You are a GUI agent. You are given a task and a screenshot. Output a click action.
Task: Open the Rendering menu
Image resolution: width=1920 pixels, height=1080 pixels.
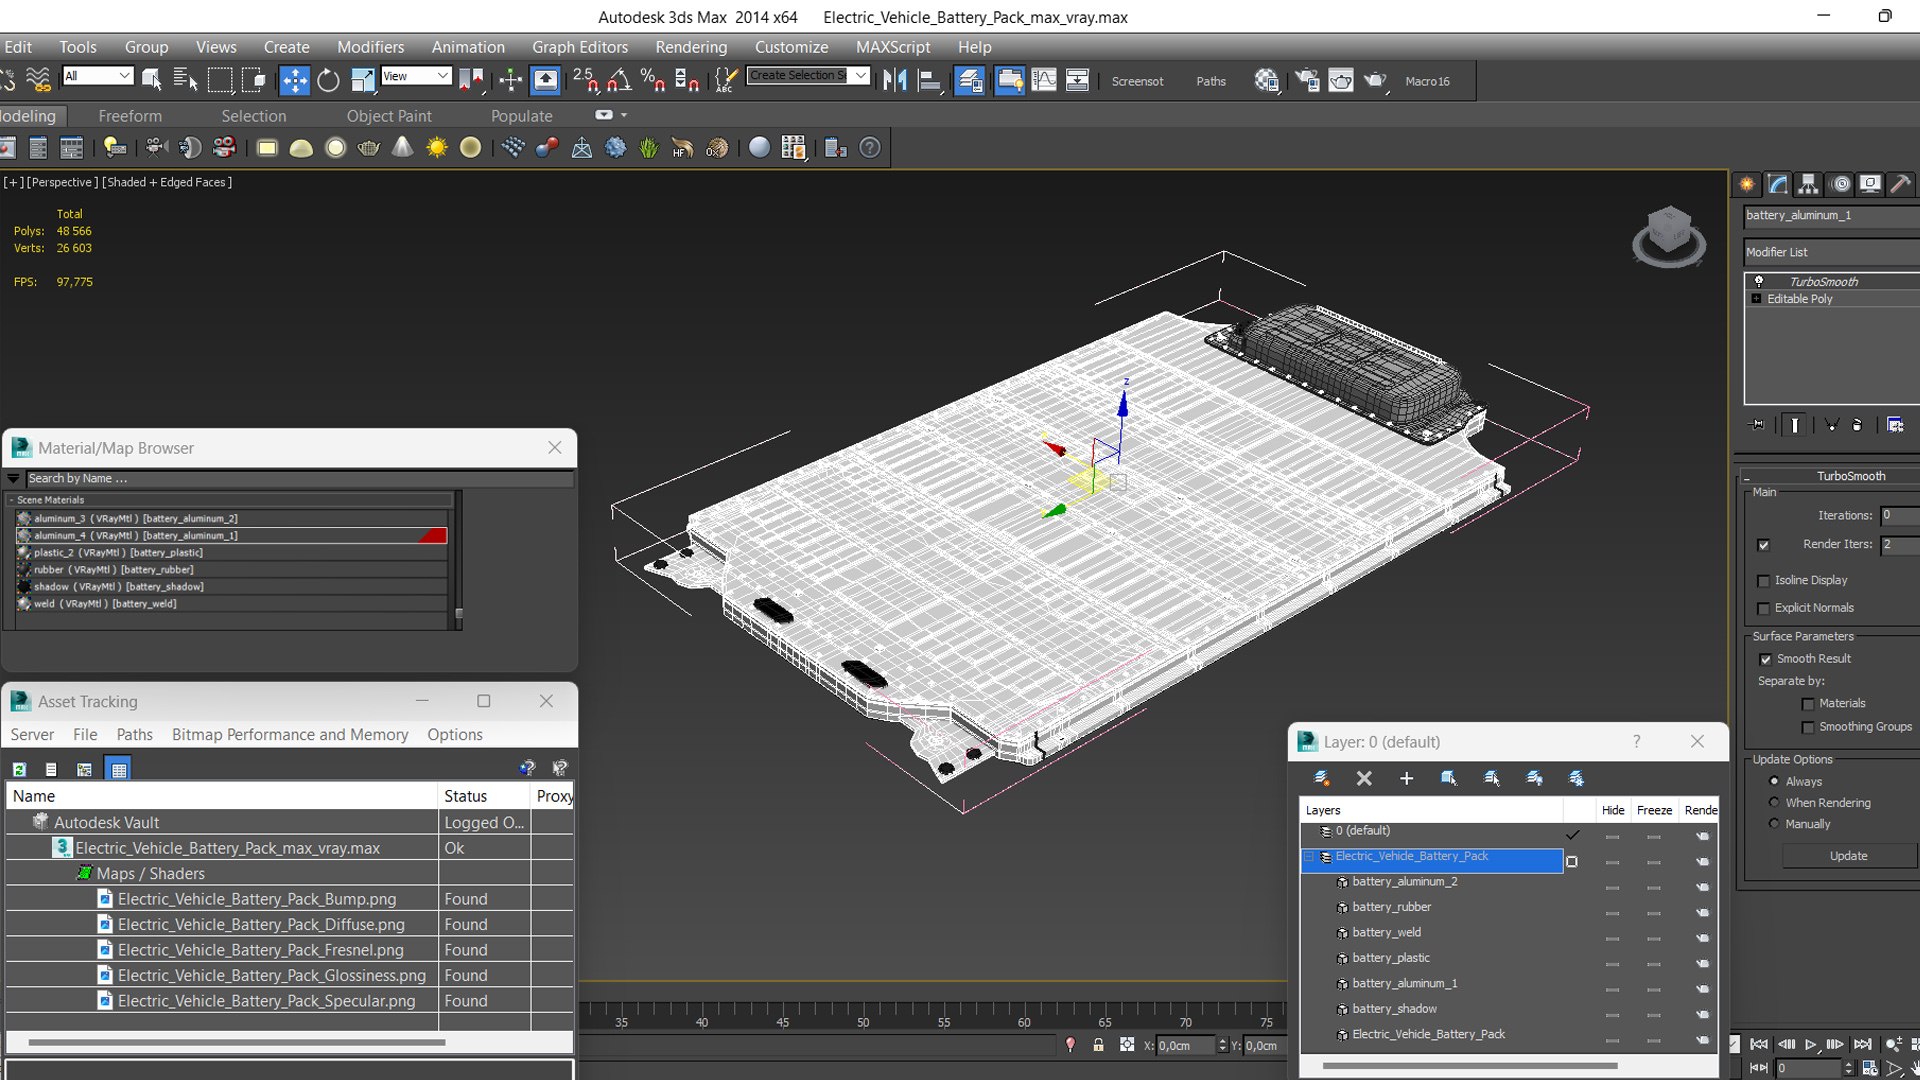point(690,47)
